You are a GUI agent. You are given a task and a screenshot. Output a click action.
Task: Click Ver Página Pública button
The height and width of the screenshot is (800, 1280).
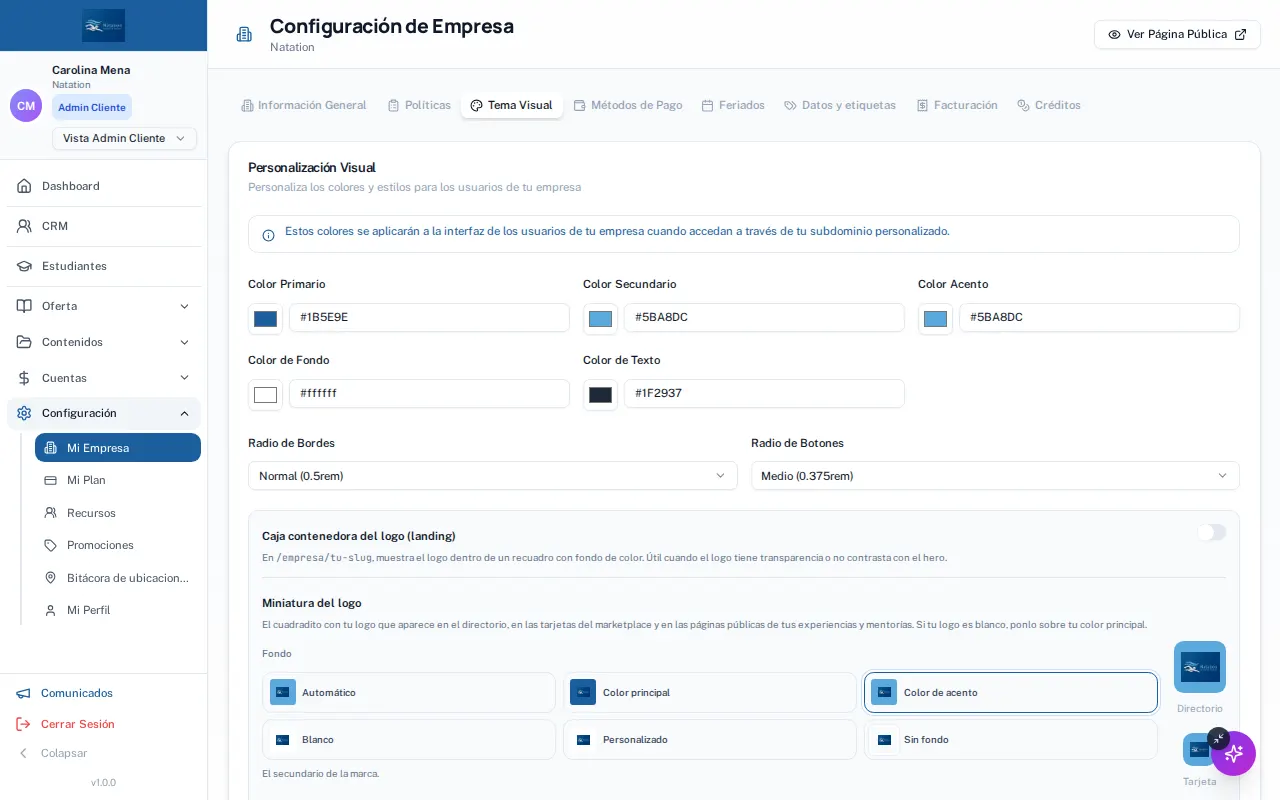coord(1177,34)
